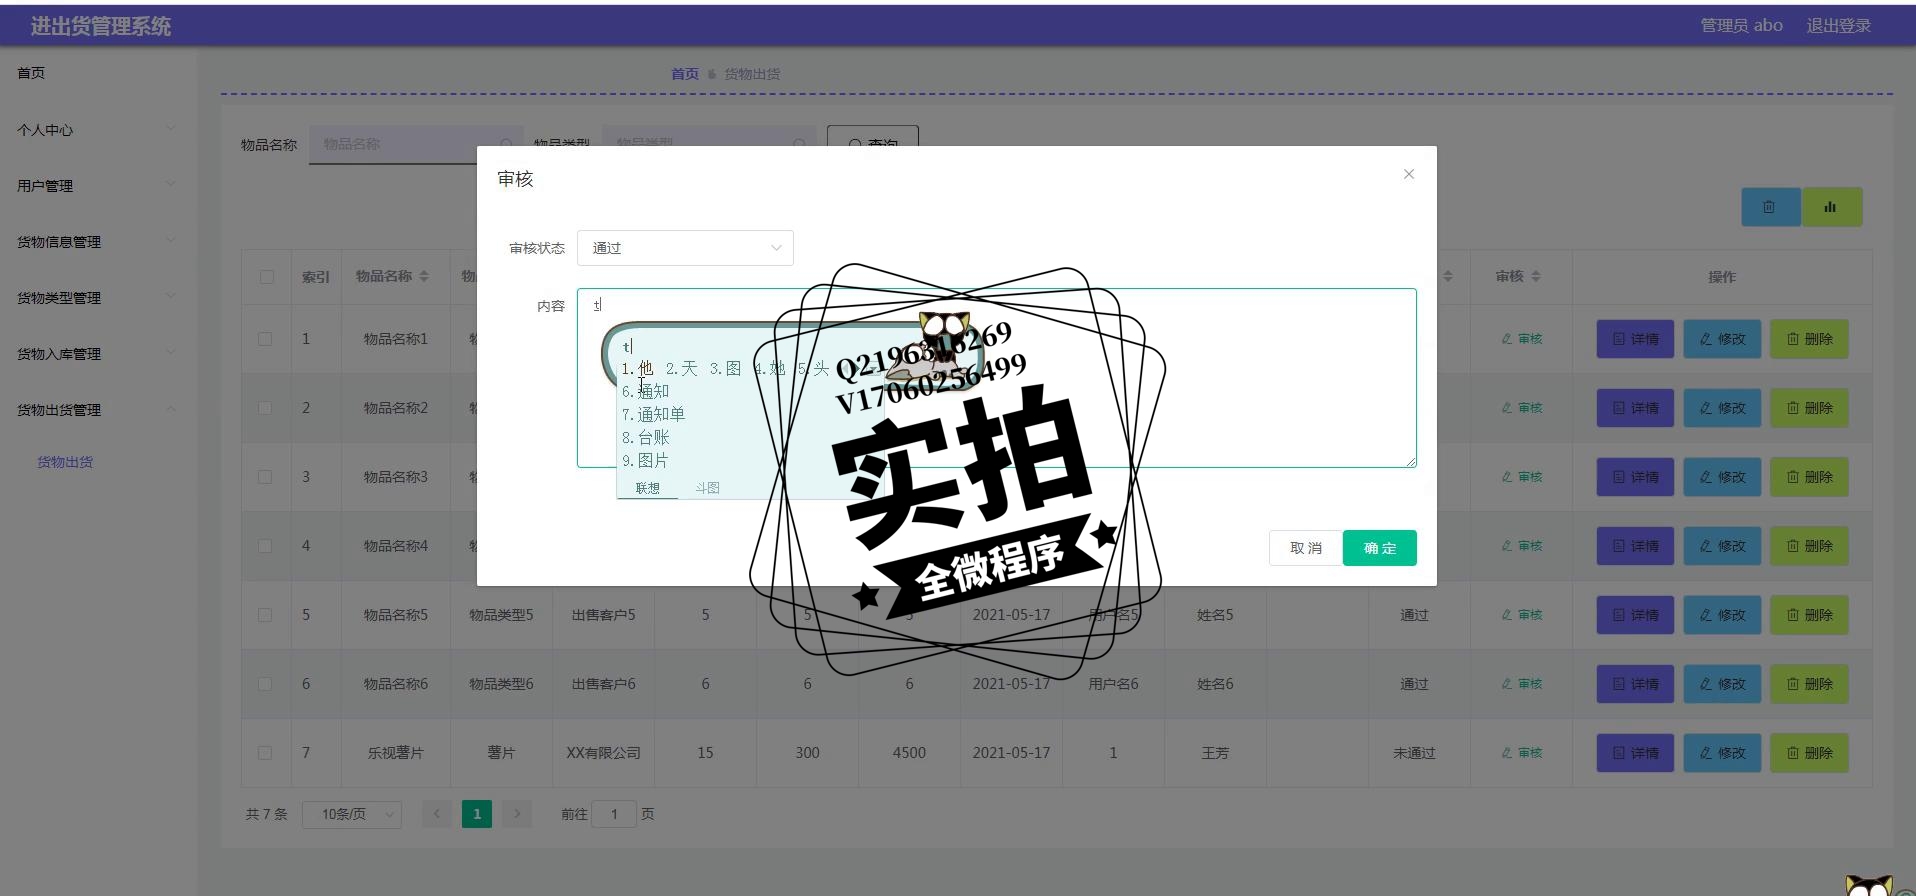Switch to 联想 tab in IME popup
The image size is (1916, 896).
648,488
